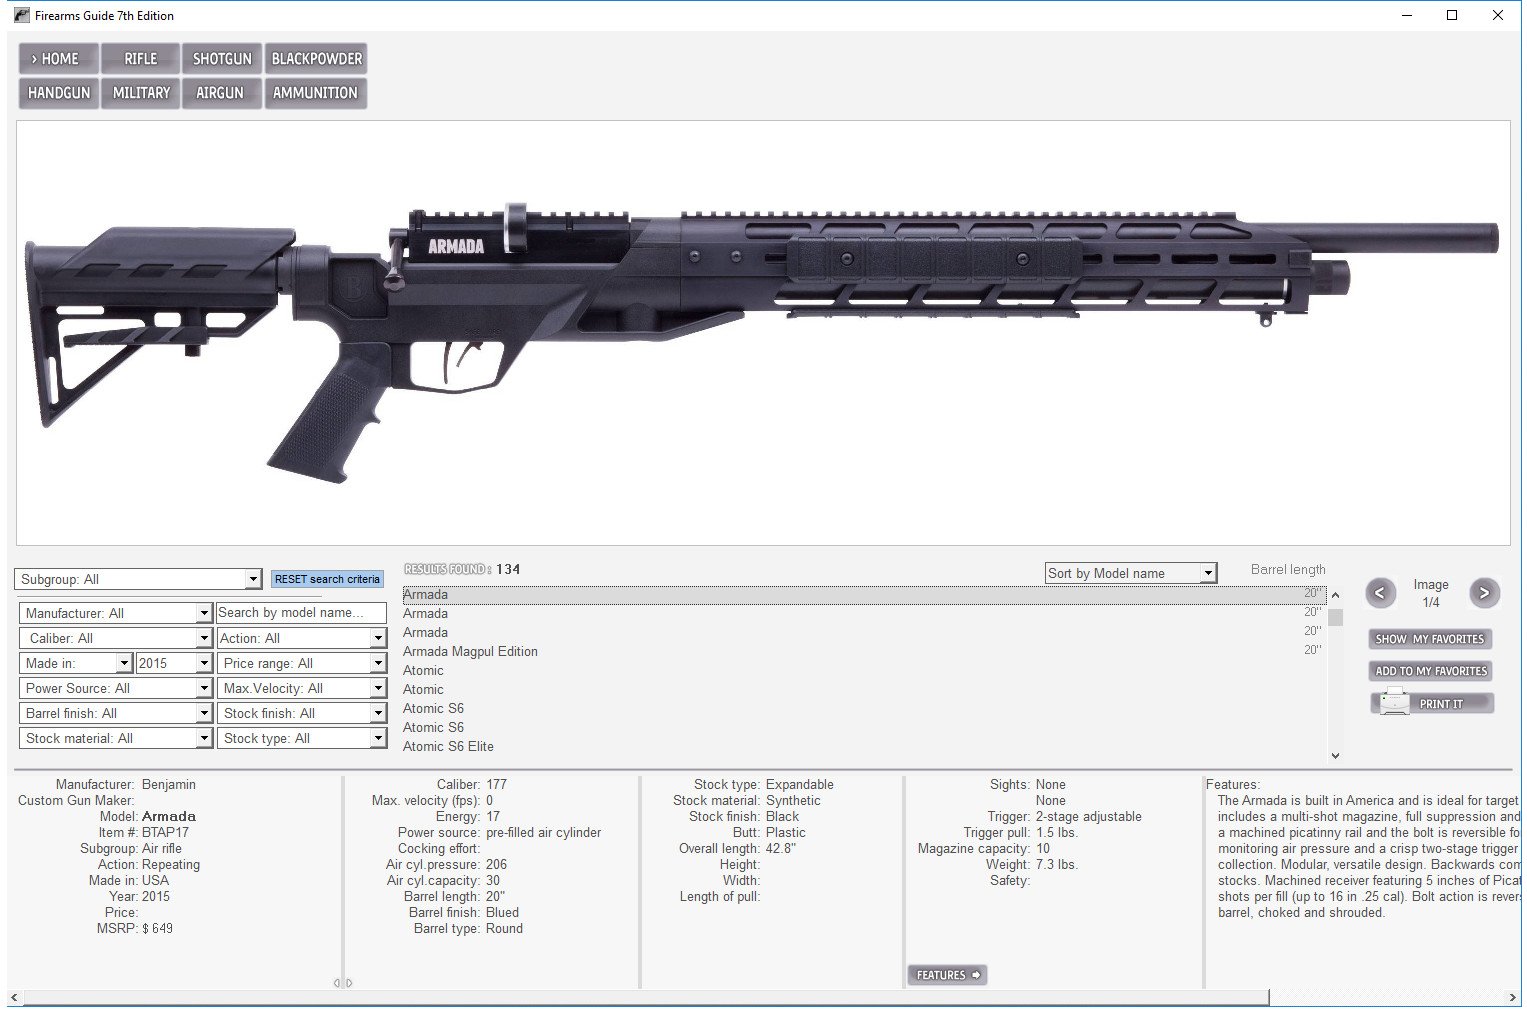Screen dimensions: 1527x1012
Task: Select Atomic S6 Elite in results list
Action: pyautogui.click(x=448, y=746)
